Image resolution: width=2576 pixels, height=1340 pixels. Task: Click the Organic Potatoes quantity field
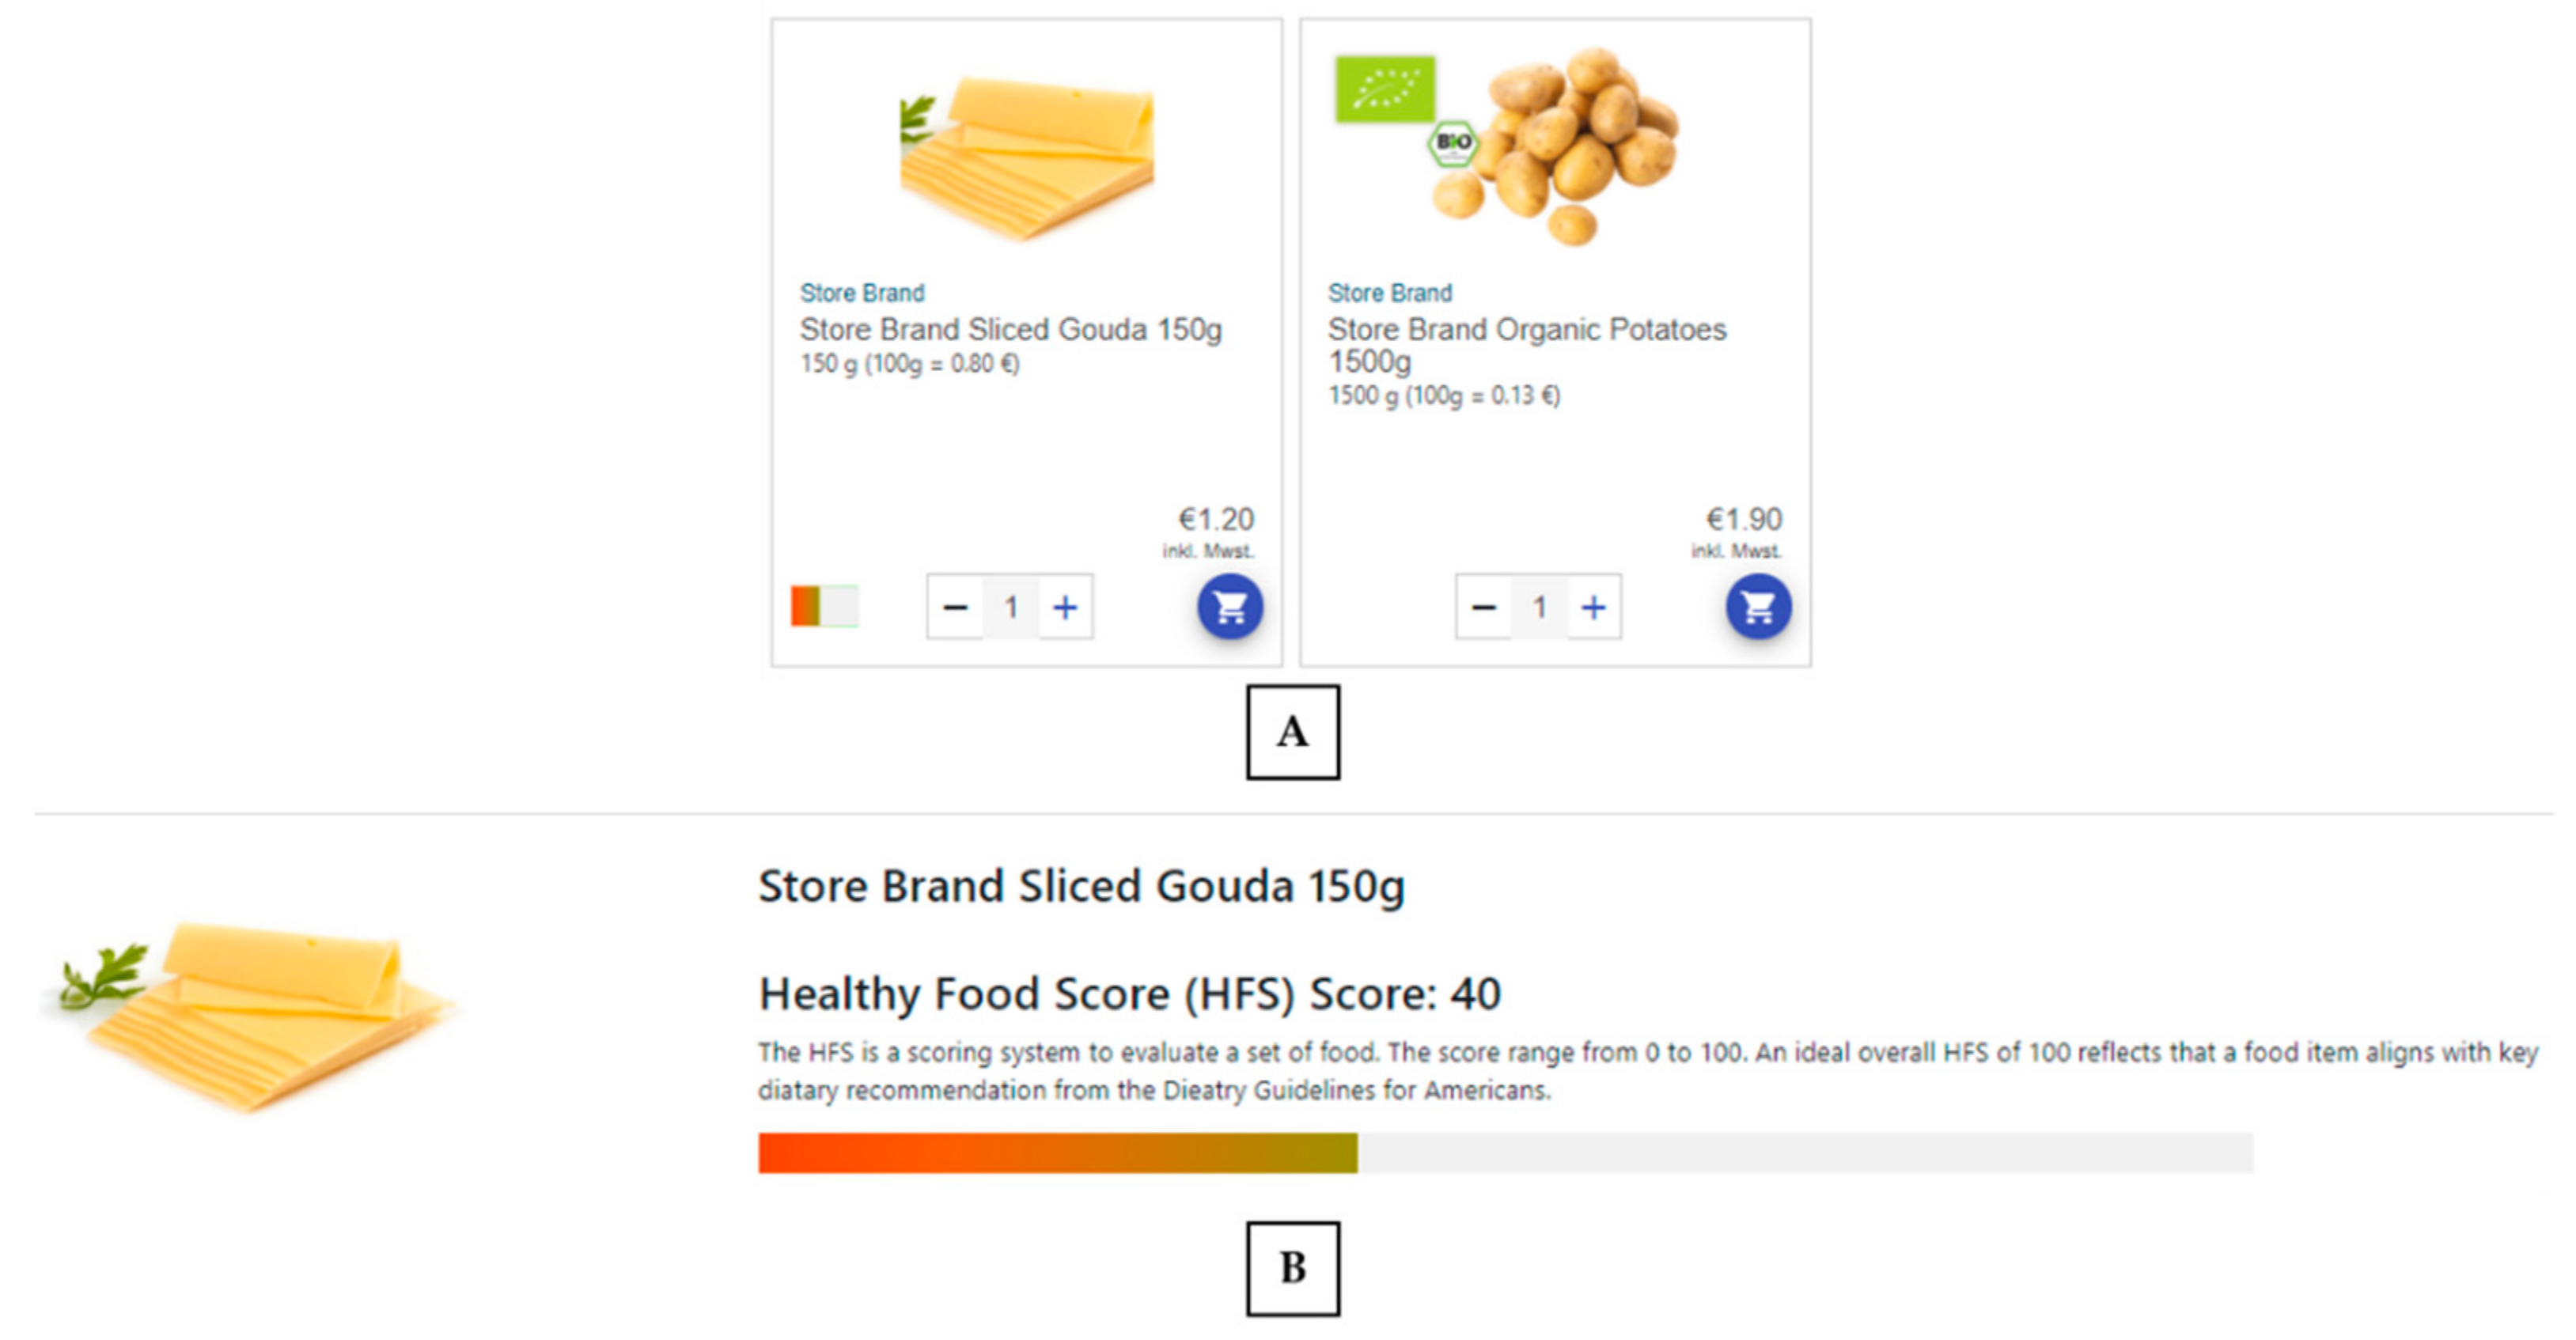1539,607
